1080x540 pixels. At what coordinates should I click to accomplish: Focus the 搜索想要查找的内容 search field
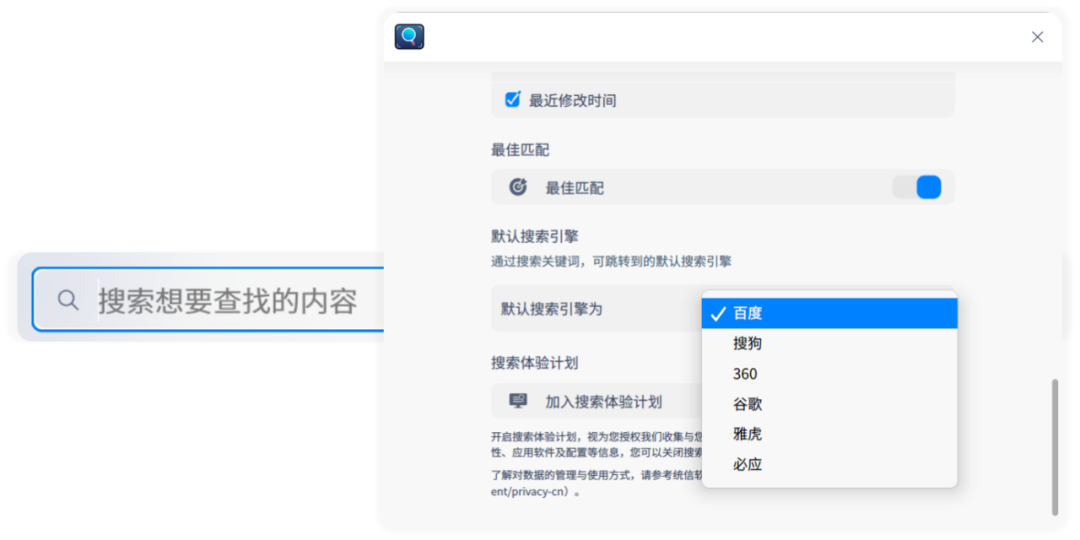coord(209,300)
